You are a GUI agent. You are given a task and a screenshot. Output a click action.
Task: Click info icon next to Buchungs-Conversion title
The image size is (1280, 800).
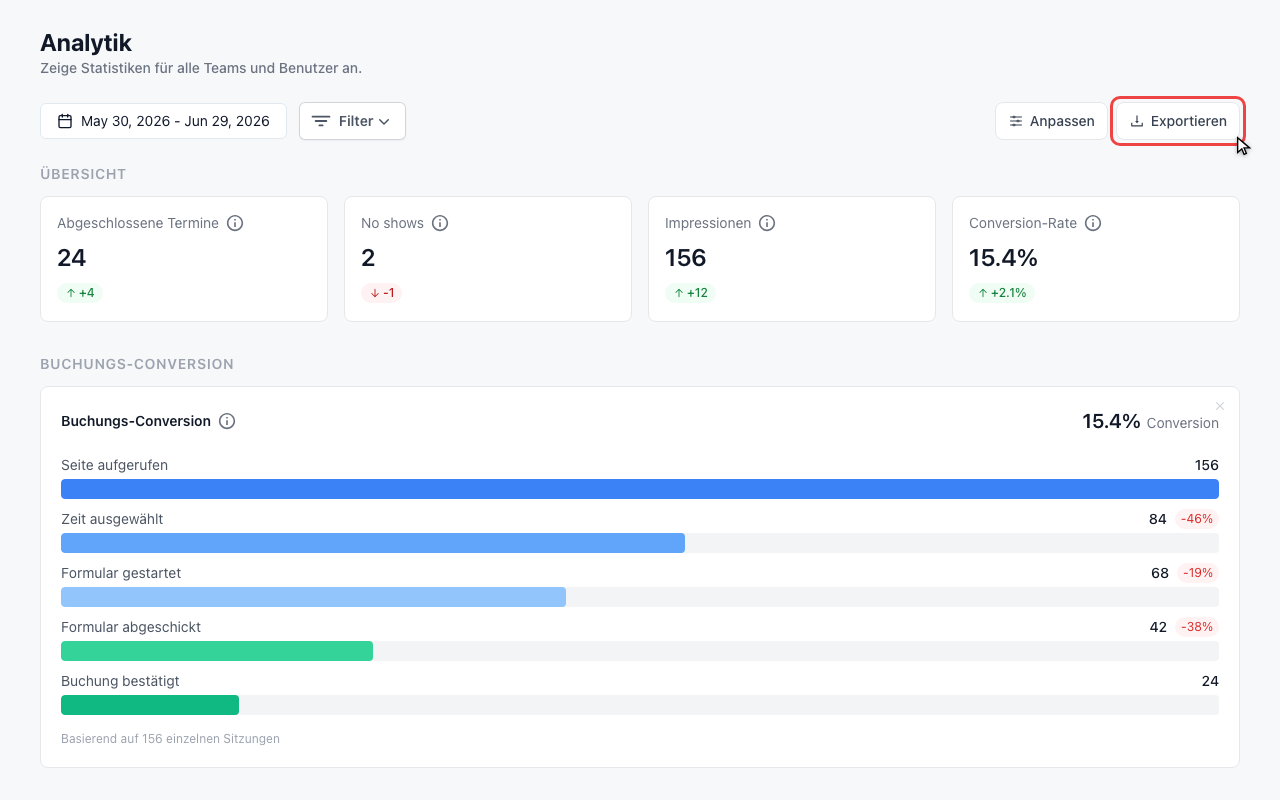pos(227,421)
